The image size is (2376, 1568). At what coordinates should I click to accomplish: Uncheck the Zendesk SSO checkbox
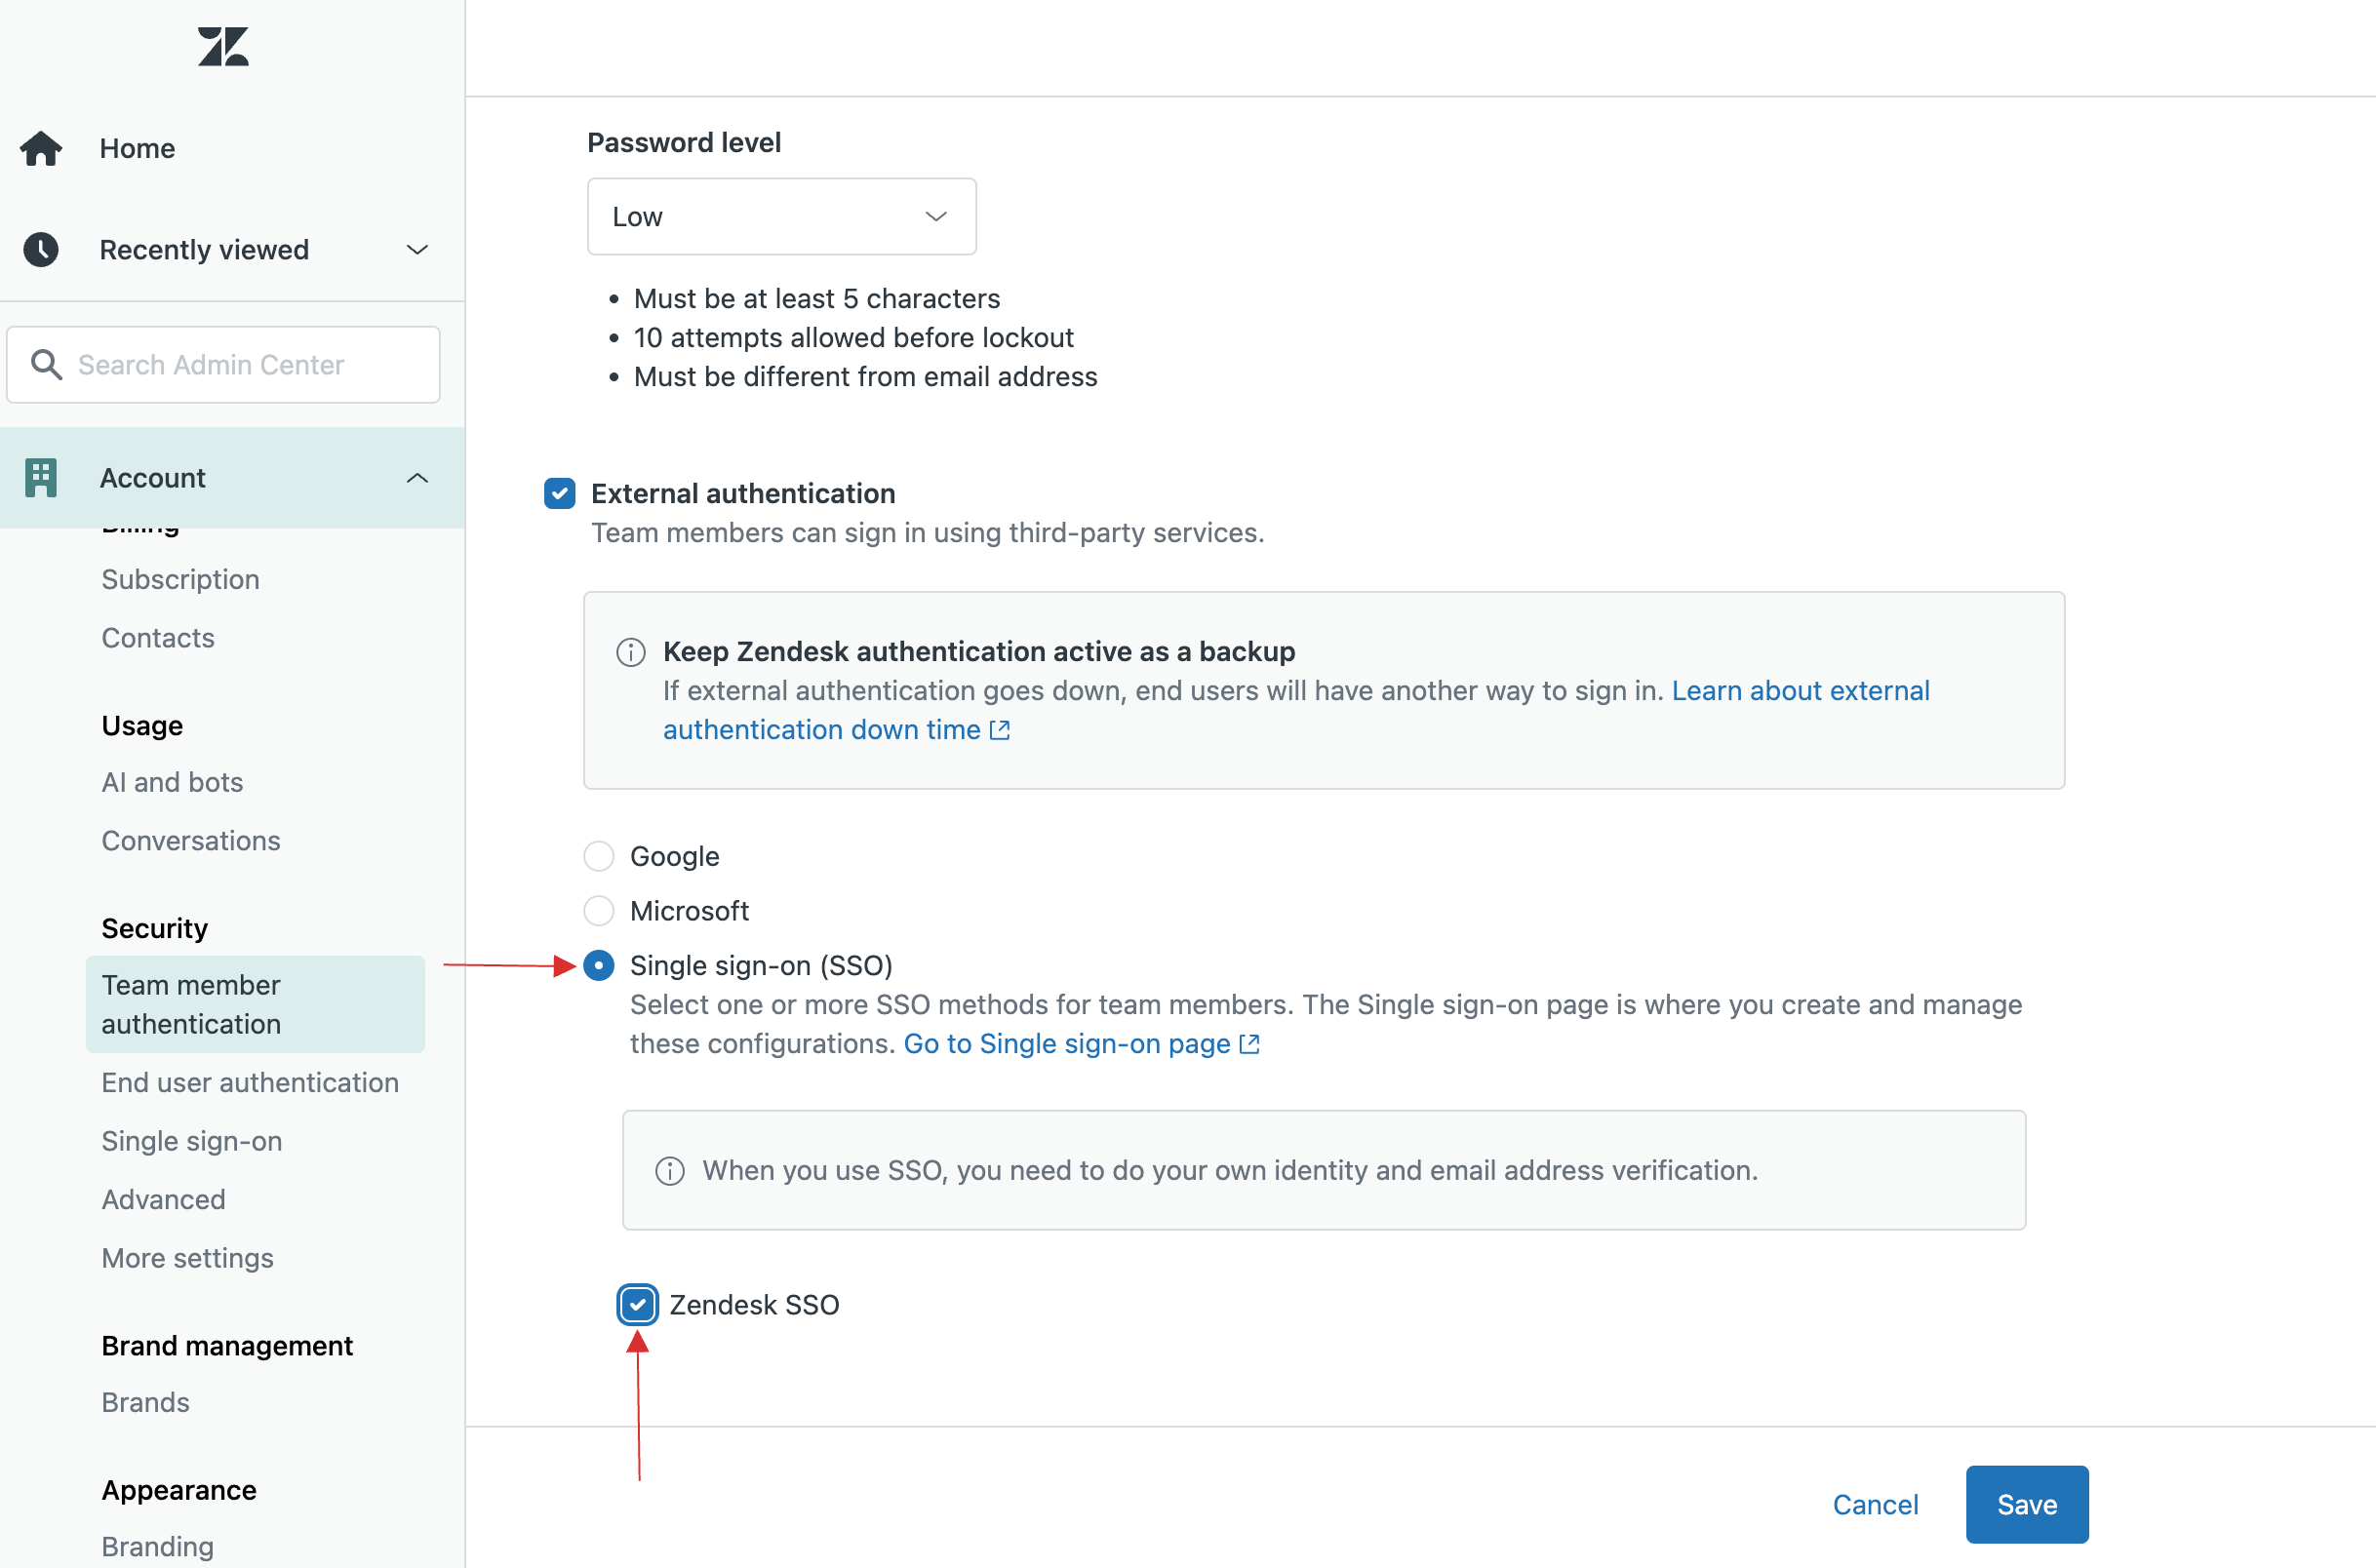coord(638,1305)
